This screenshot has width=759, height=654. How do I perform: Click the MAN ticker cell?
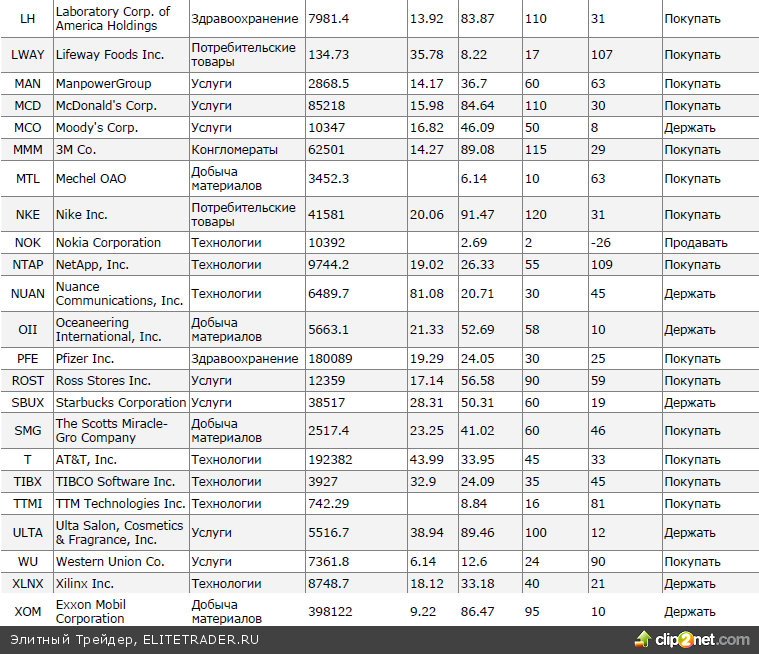pyautogui.click(x=27, y=84)
